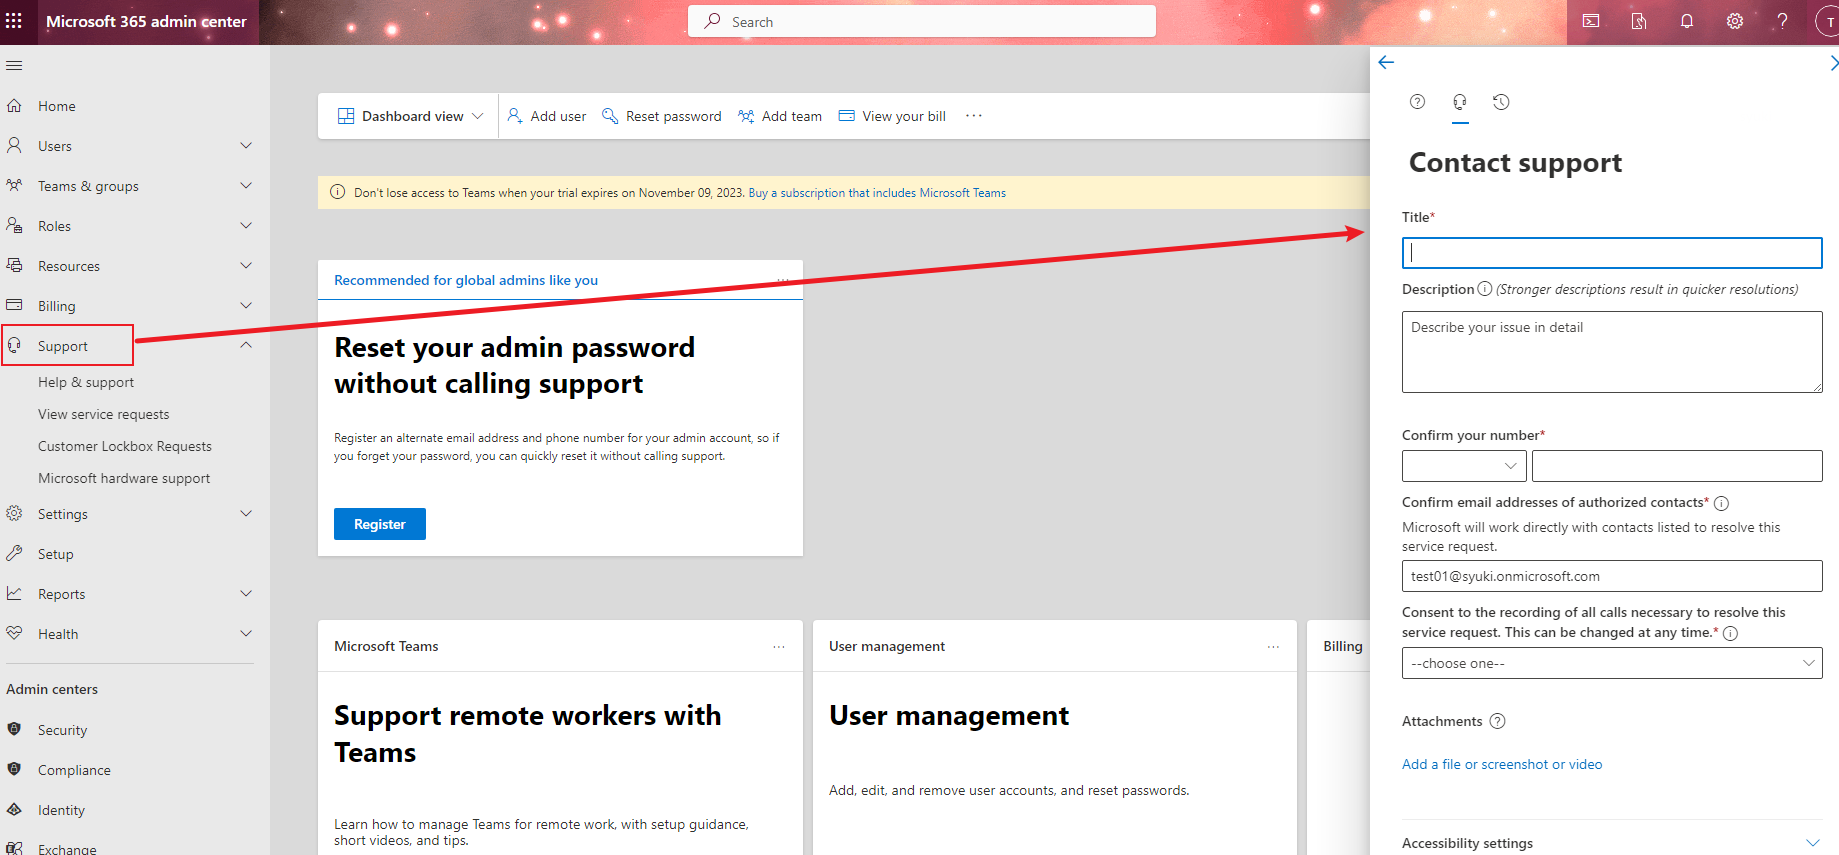
Task: Open User management card options
Action: coord(1273,647)
